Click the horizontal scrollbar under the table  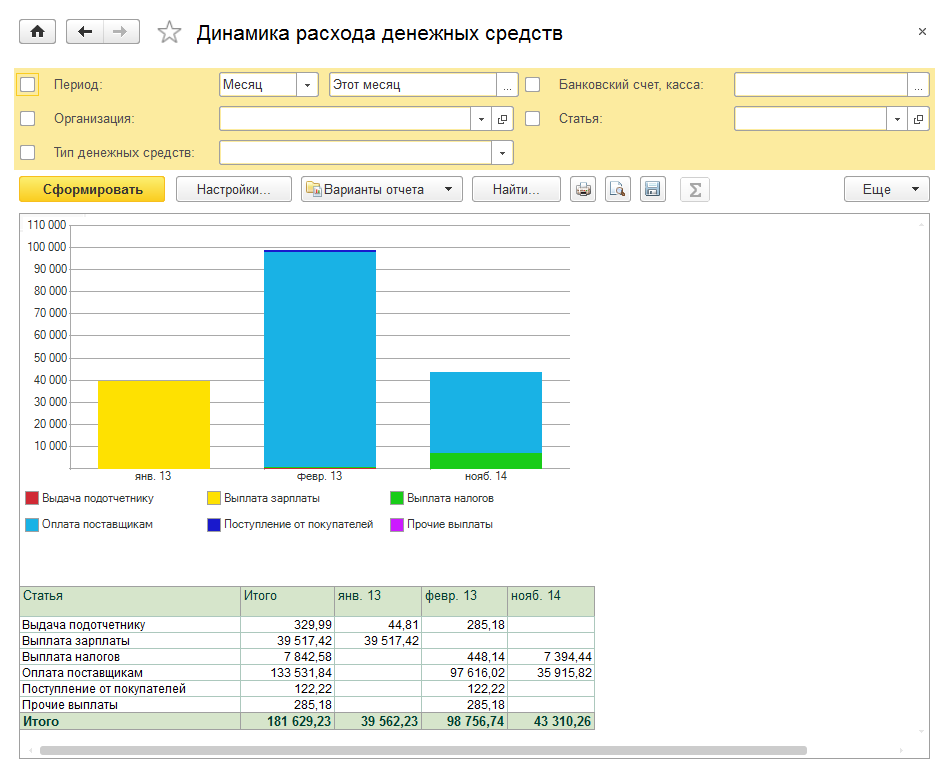422,749
